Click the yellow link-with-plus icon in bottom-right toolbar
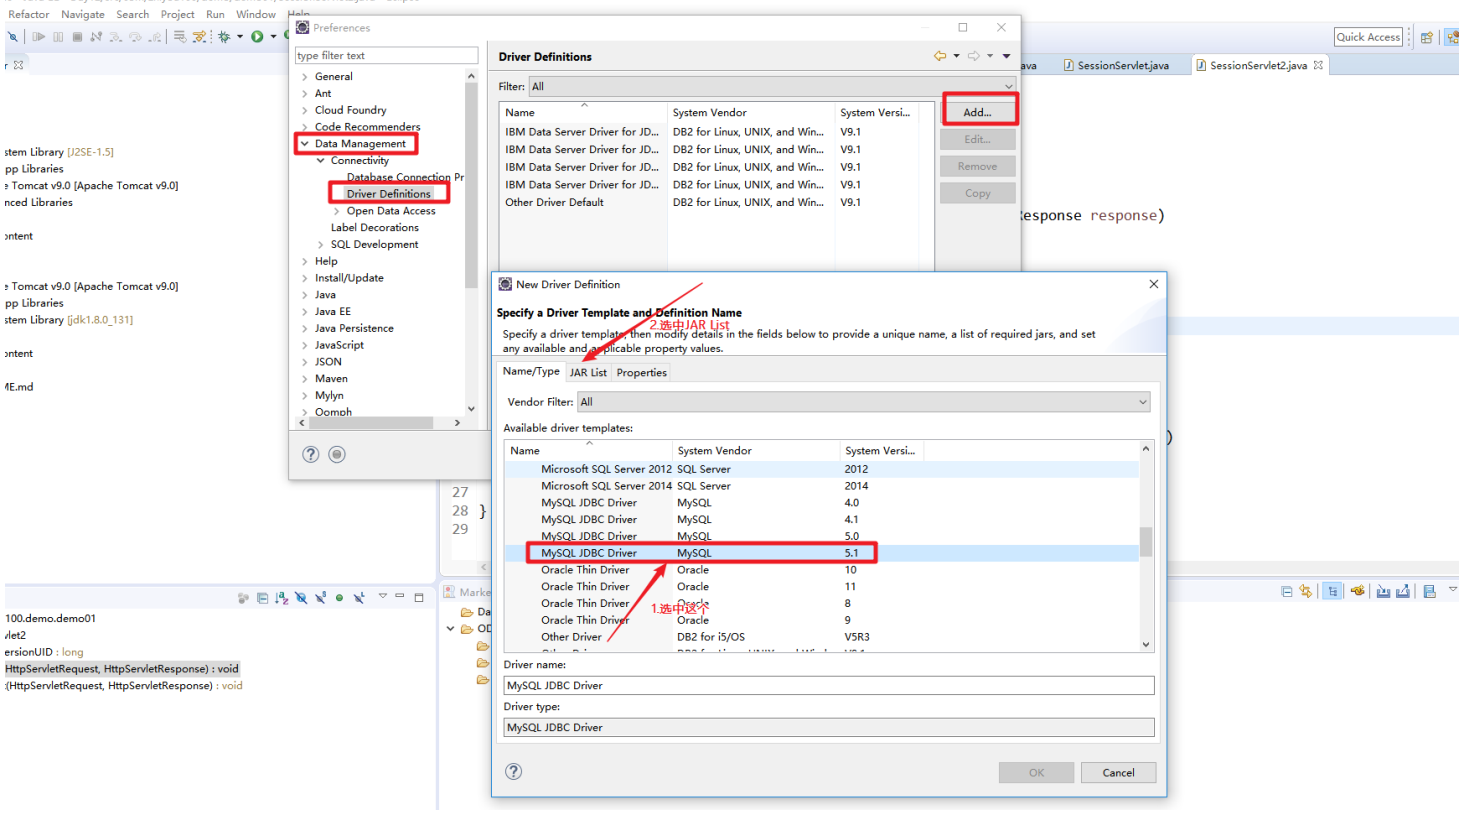The image size is (1471, 839). [1357, 591]
